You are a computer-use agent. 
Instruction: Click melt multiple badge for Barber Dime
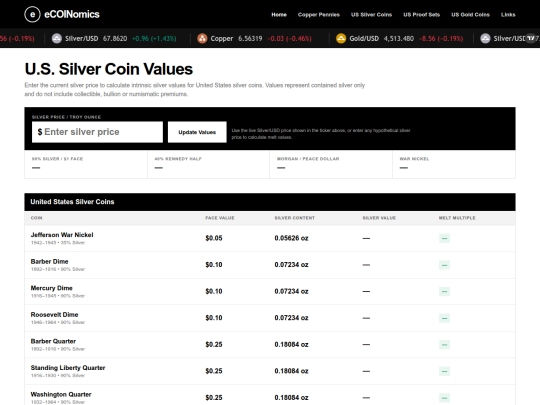444,265
